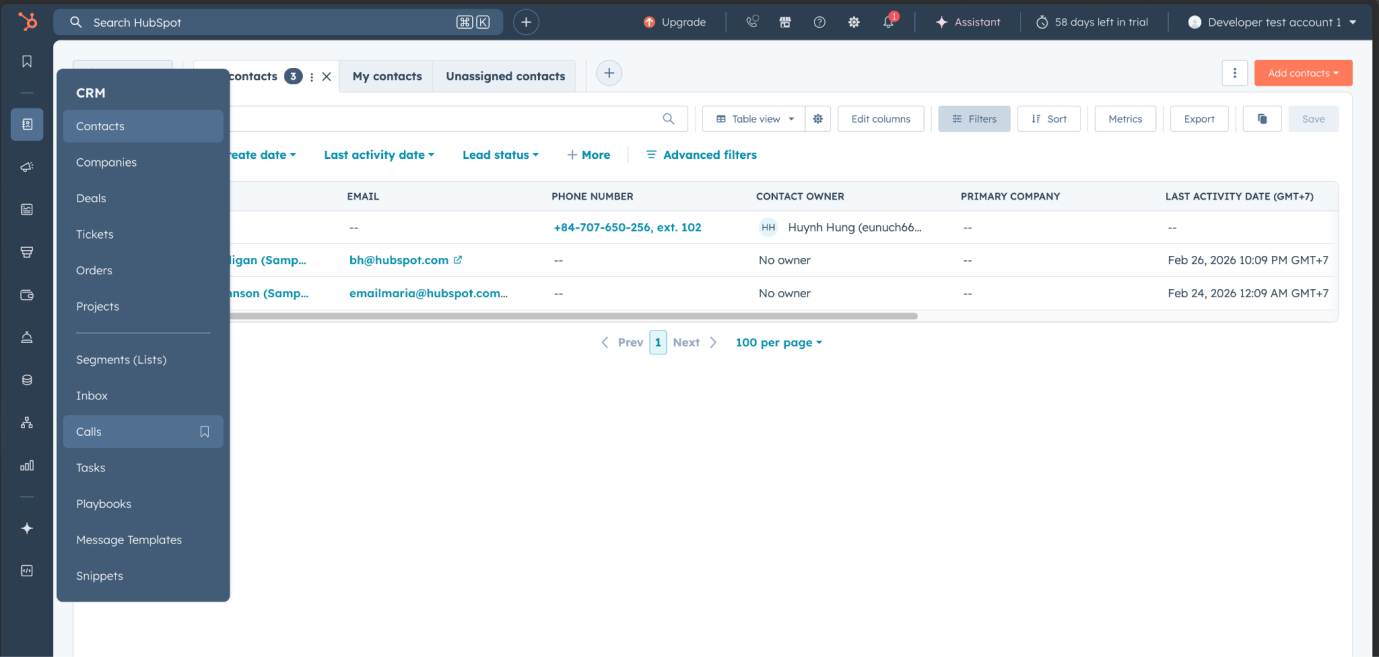Image resolution: width=1379 pixels, height=657 pixels.
Task: Open the Help question-mark icon
Action: pos(820,22)
